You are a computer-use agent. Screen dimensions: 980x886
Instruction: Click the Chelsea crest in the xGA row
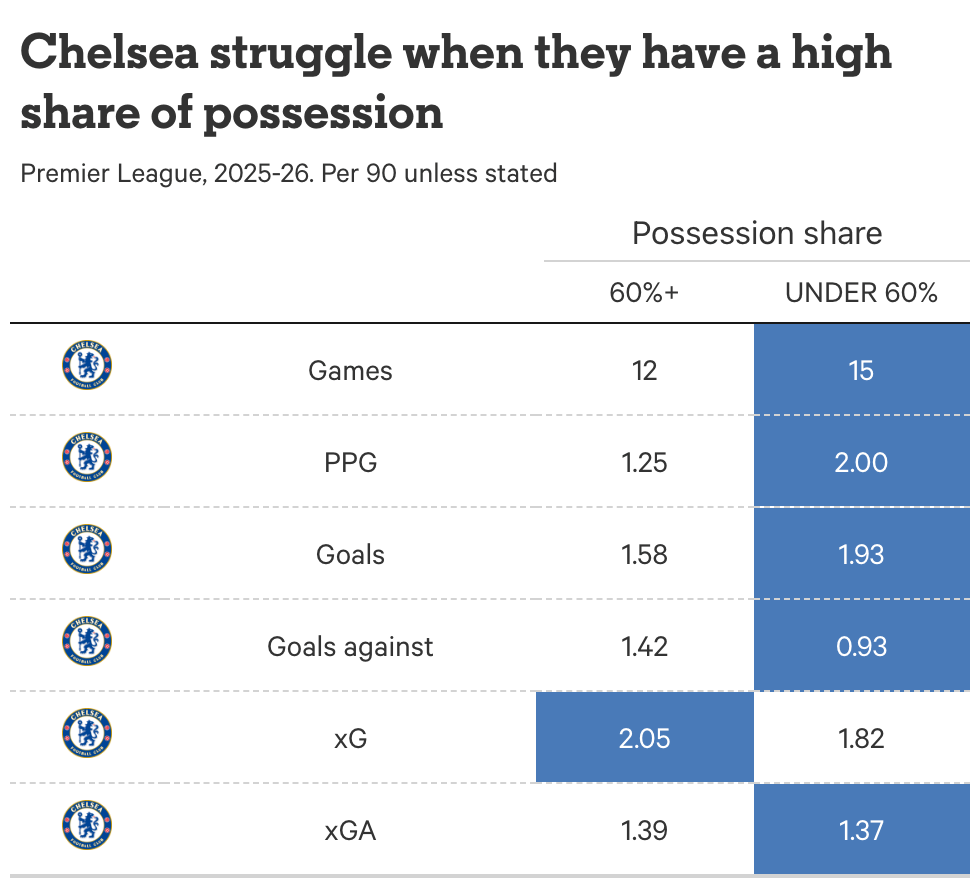pyautogui.click(x=87, y=826)
